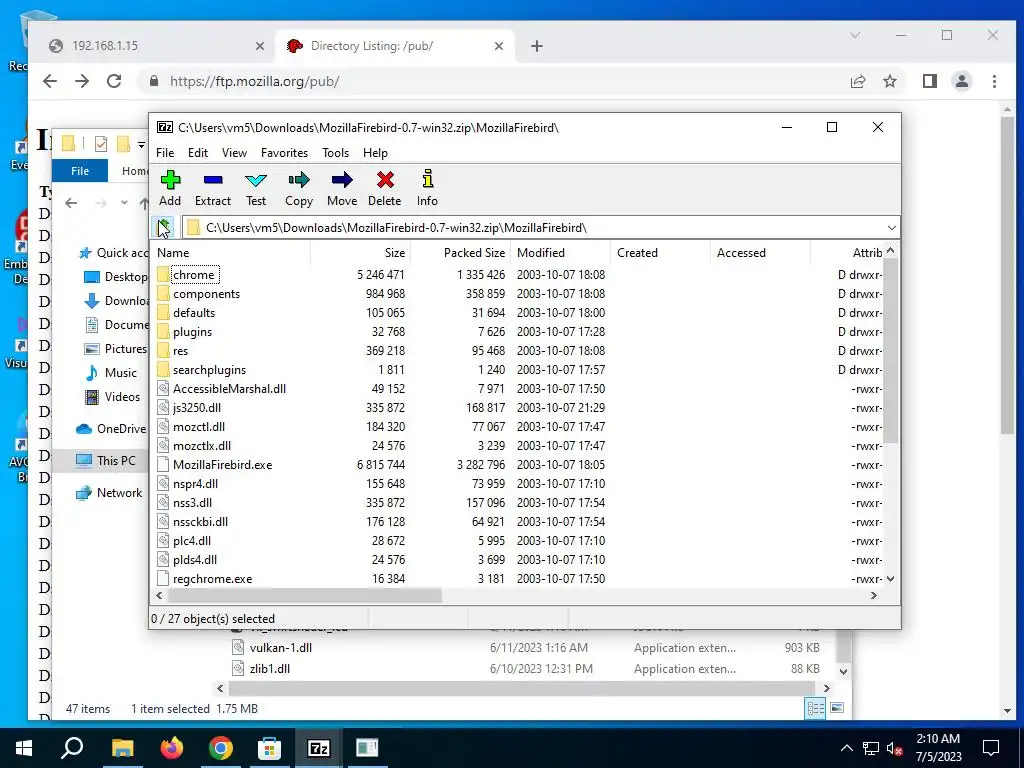
Task: Run the Test archive tool
Action: [255, 188]
